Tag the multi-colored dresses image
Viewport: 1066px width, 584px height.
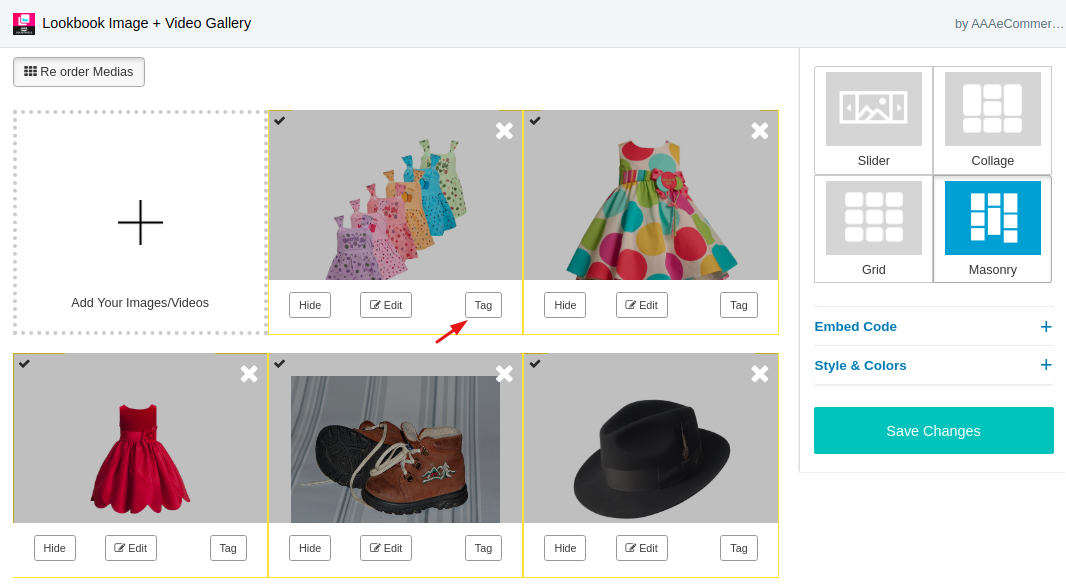(483, 305)
